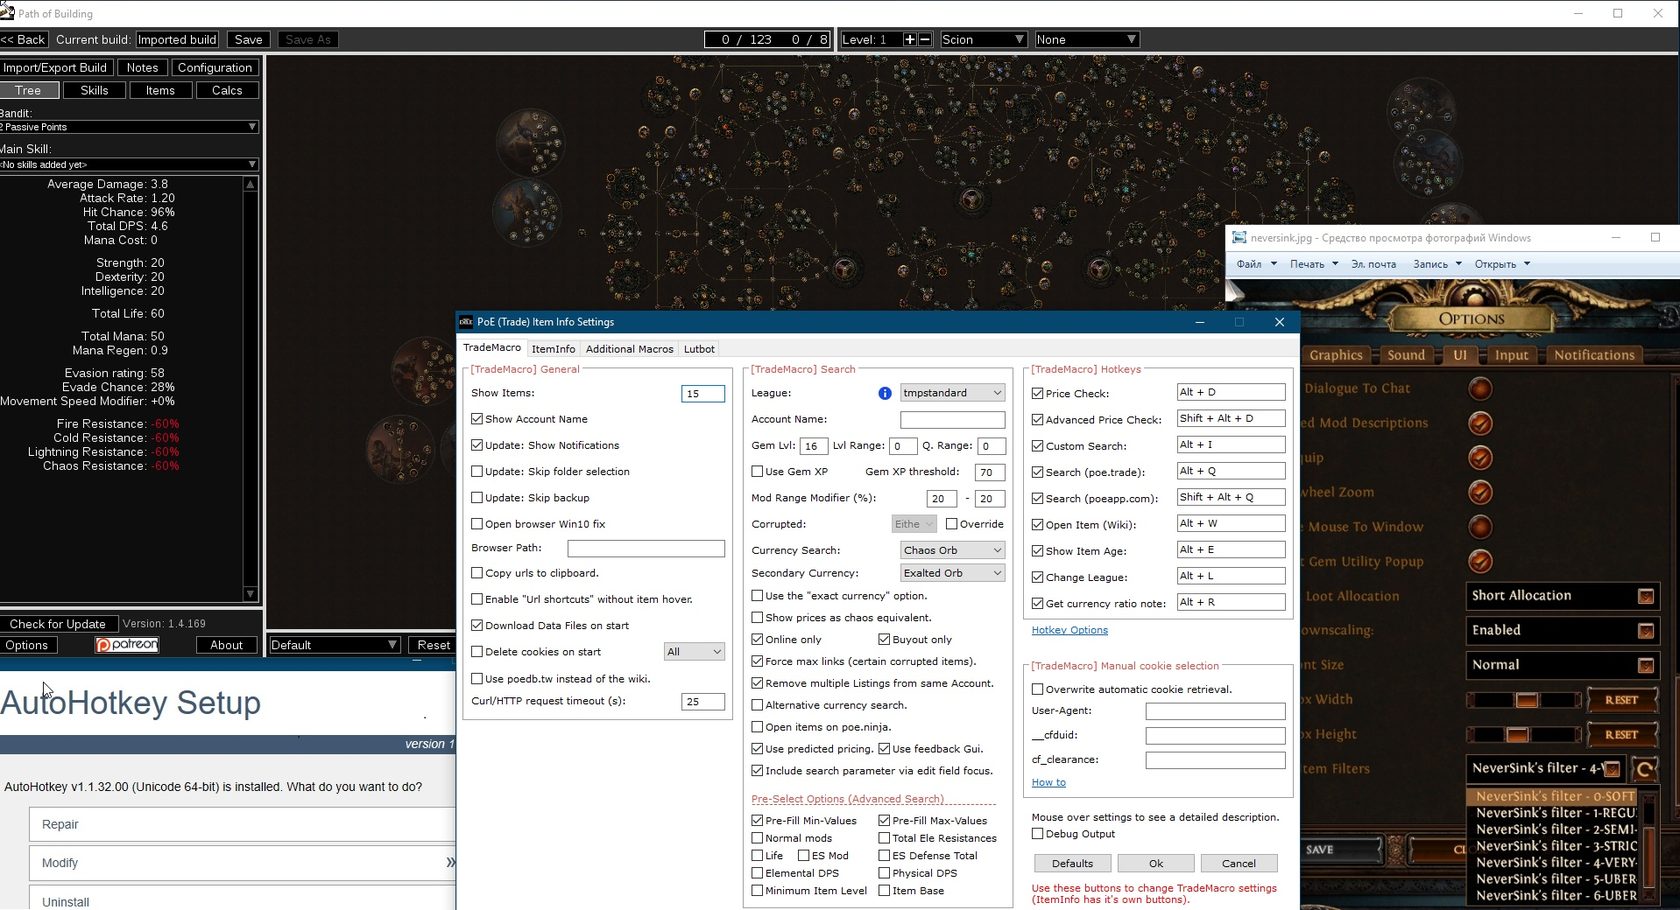The image size is (1680, 910).
Task: Toggle the Online only checkbox
Action: [x=757, y=640]
